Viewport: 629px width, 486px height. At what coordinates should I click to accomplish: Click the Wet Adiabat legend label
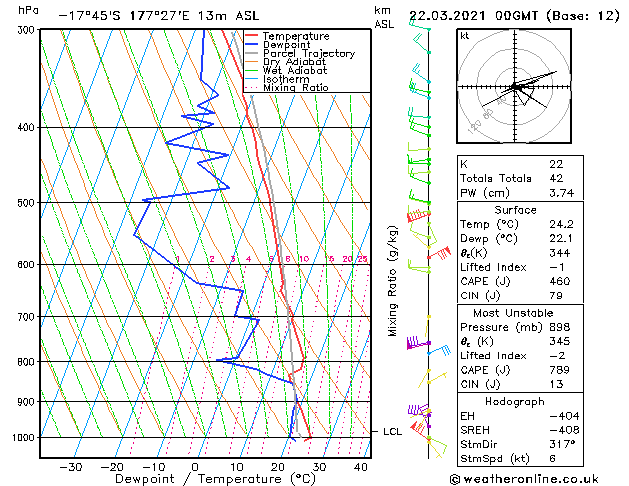pos(295,70)
